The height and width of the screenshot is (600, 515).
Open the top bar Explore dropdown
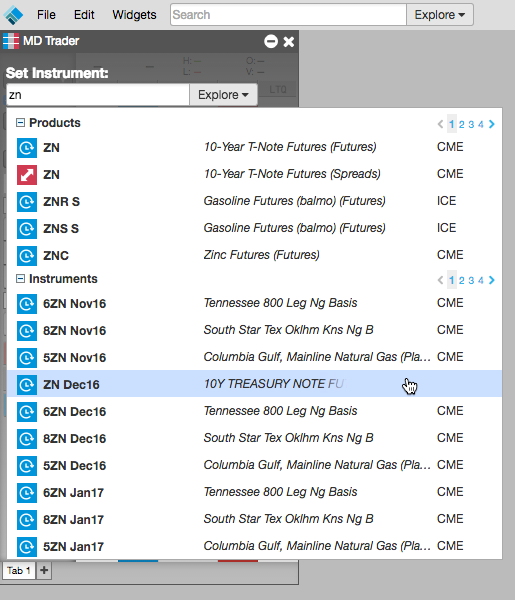point(440,15)
